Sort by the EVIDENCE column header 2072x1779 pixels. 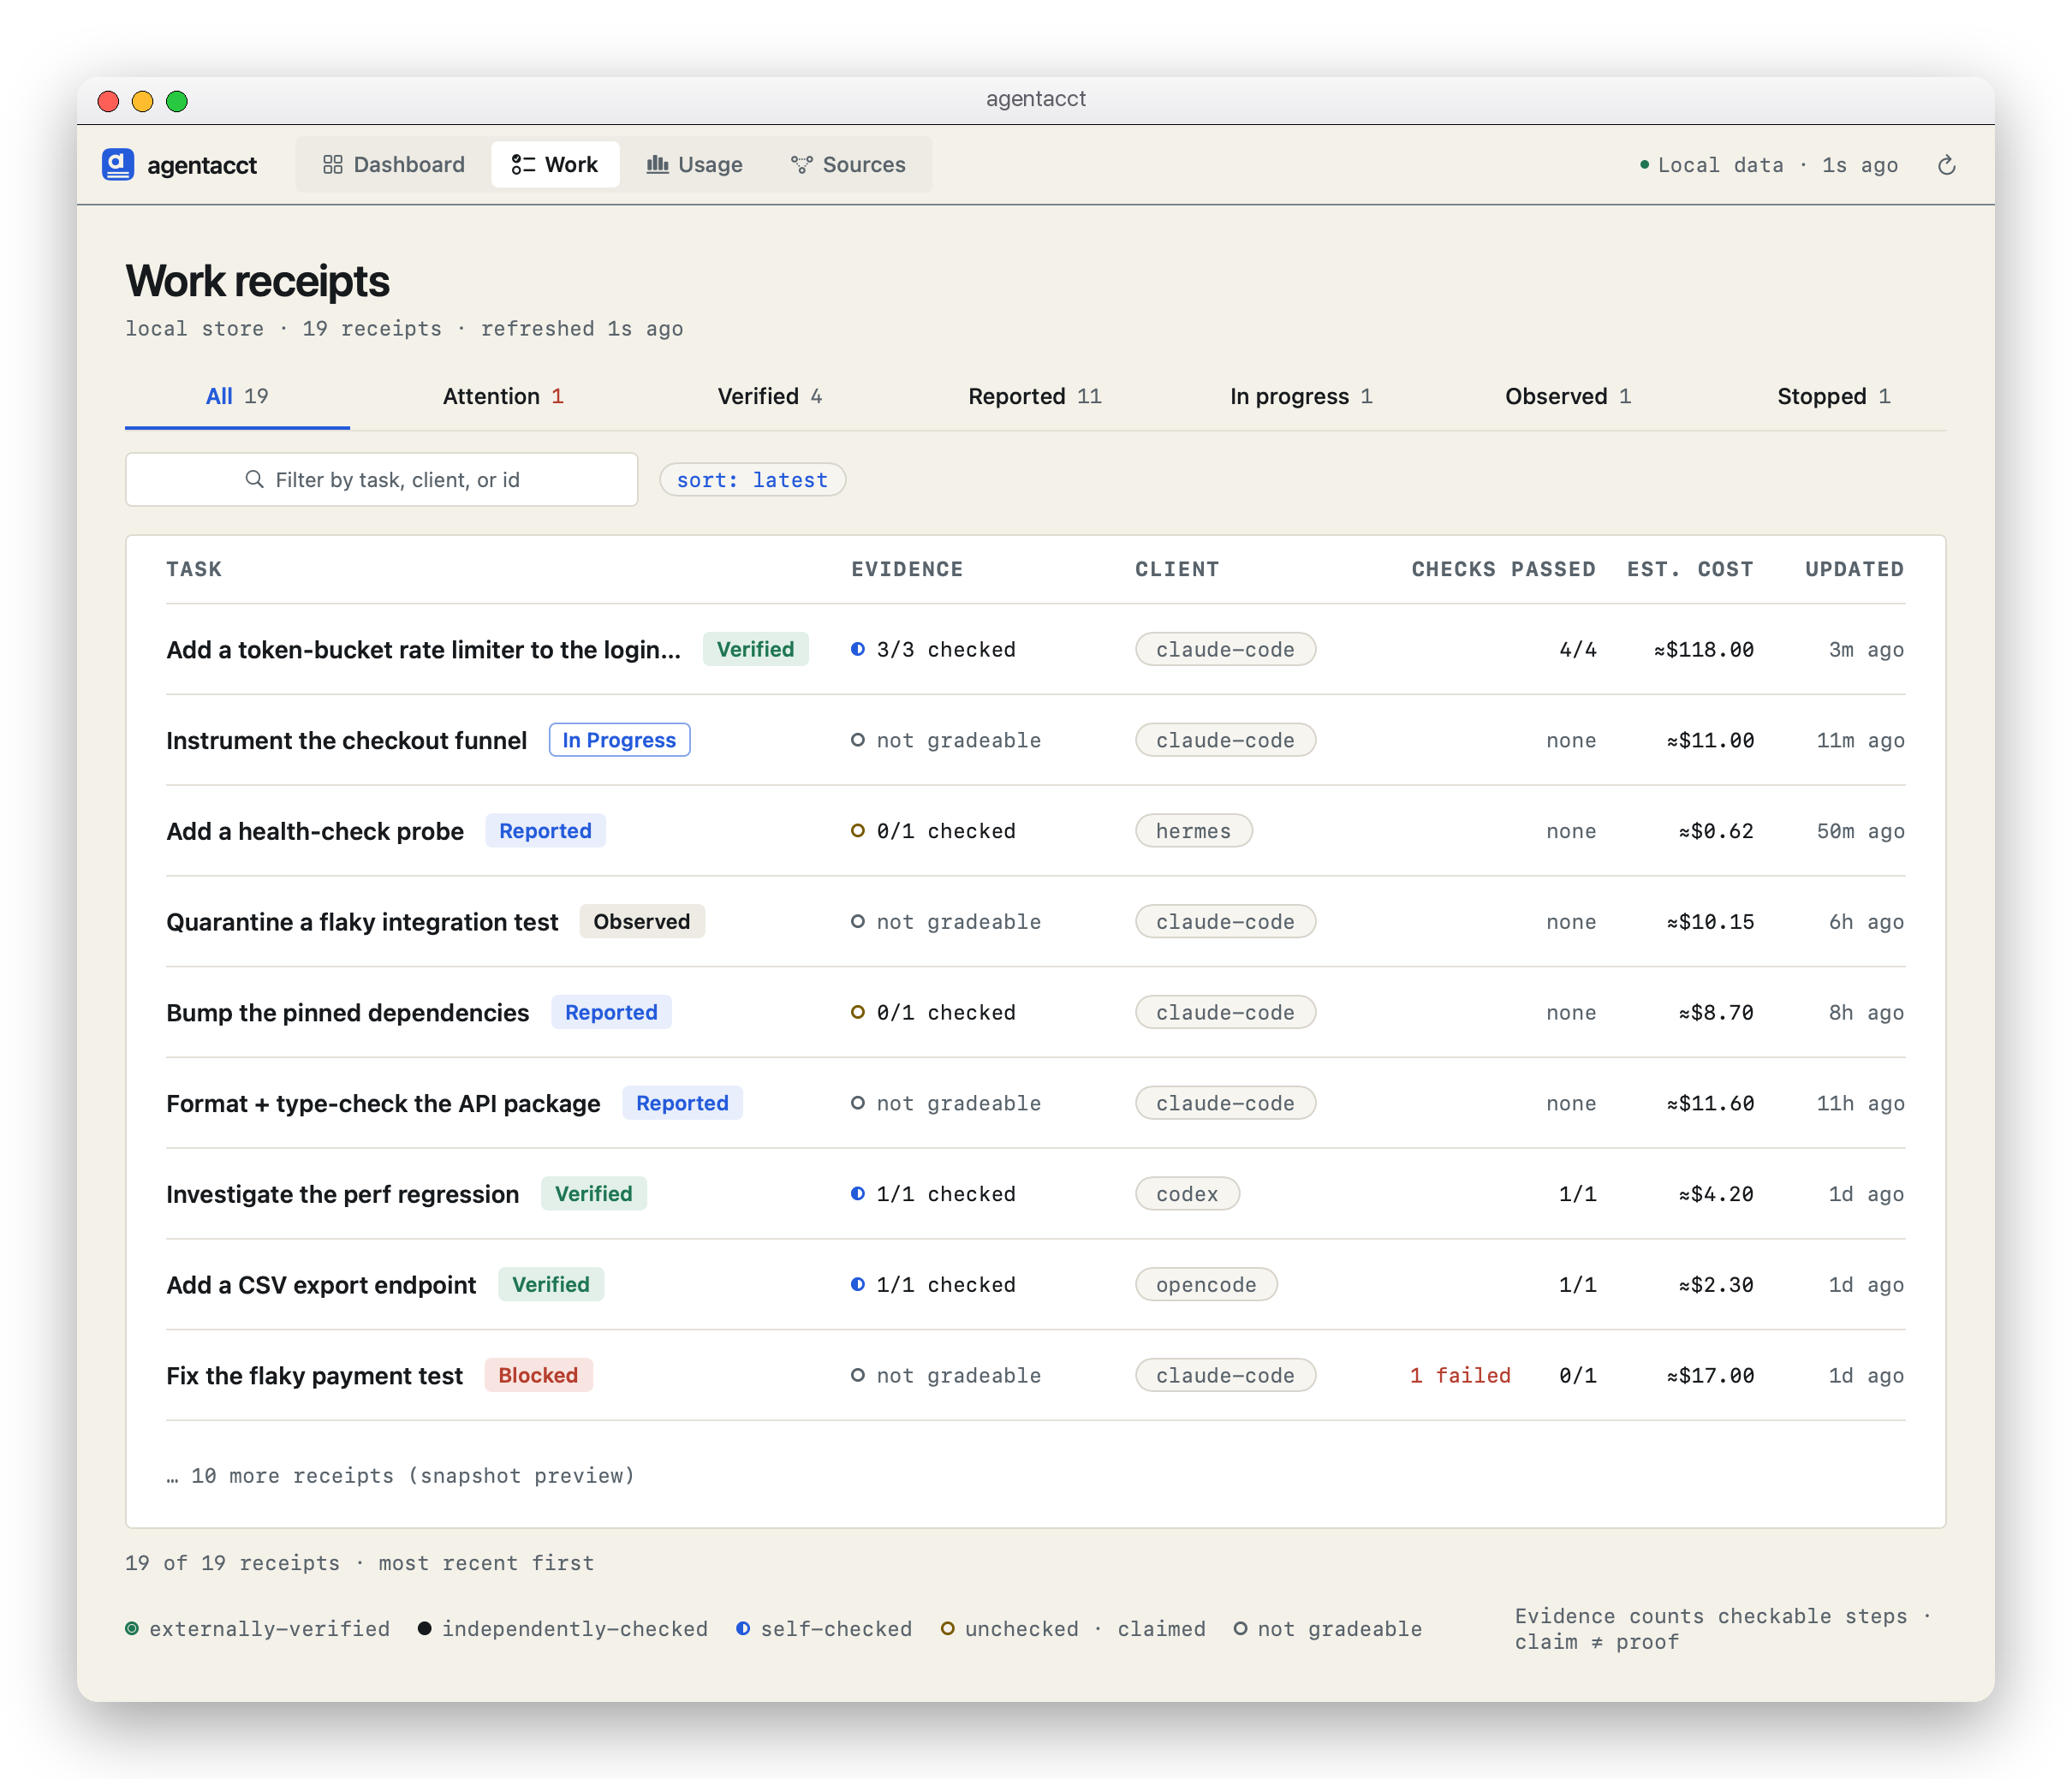(x=907, y=569)
